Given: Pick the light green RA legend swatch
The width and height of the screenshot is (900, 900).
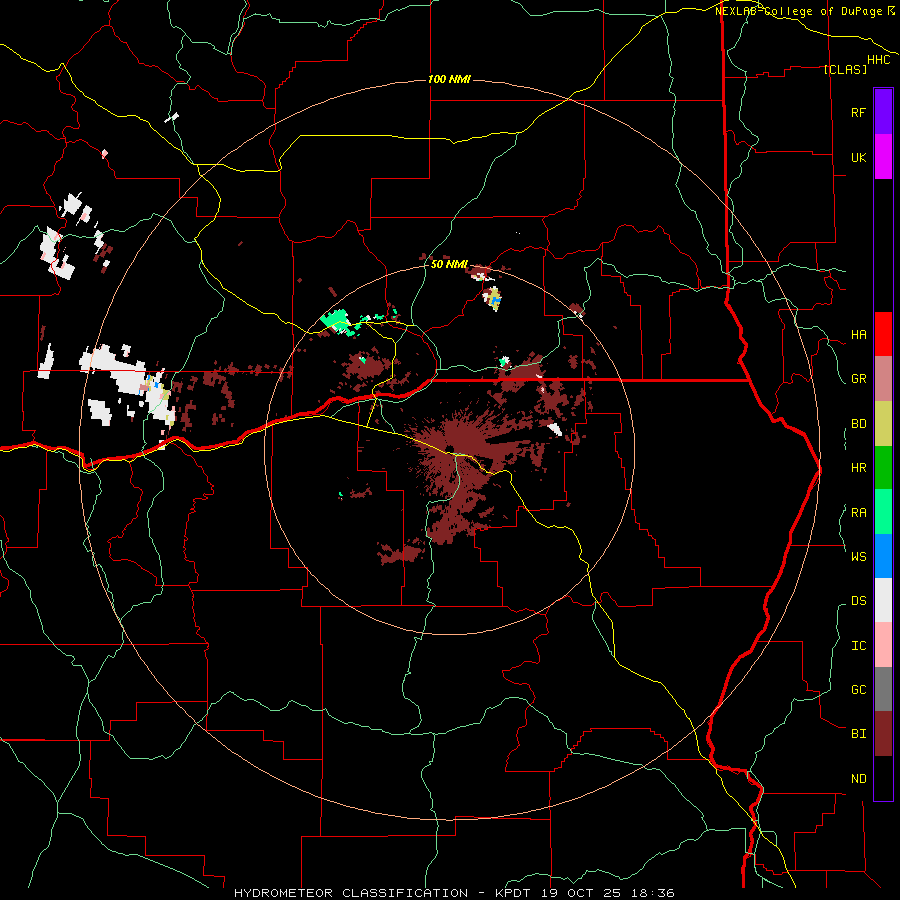Looking at the screenshot, I should click(x=883, y=512).
